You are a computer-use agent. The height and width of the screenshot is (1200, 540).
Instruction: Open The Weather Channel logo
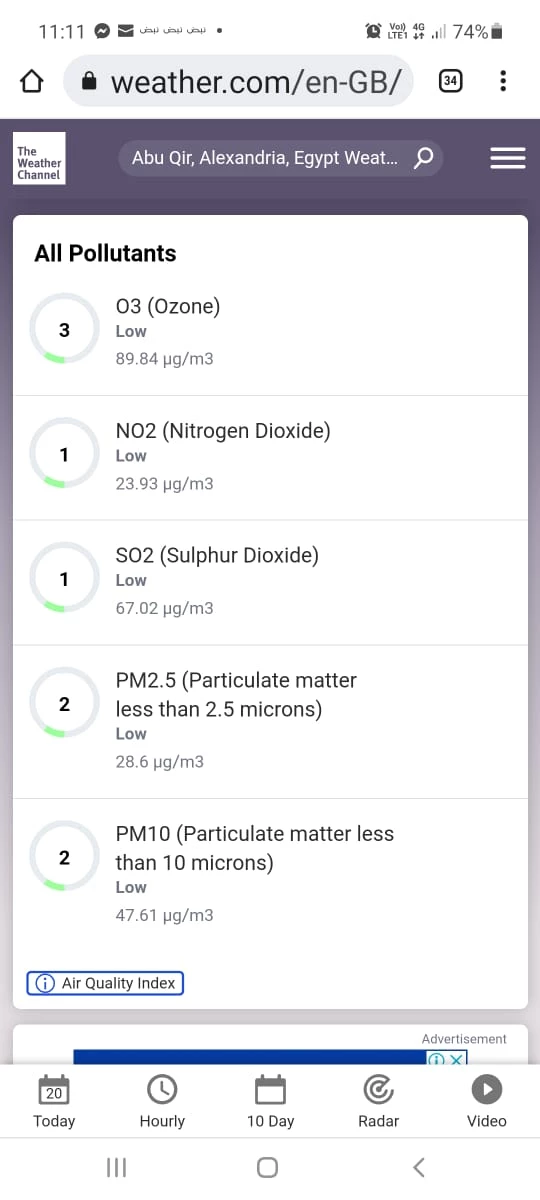39,158
